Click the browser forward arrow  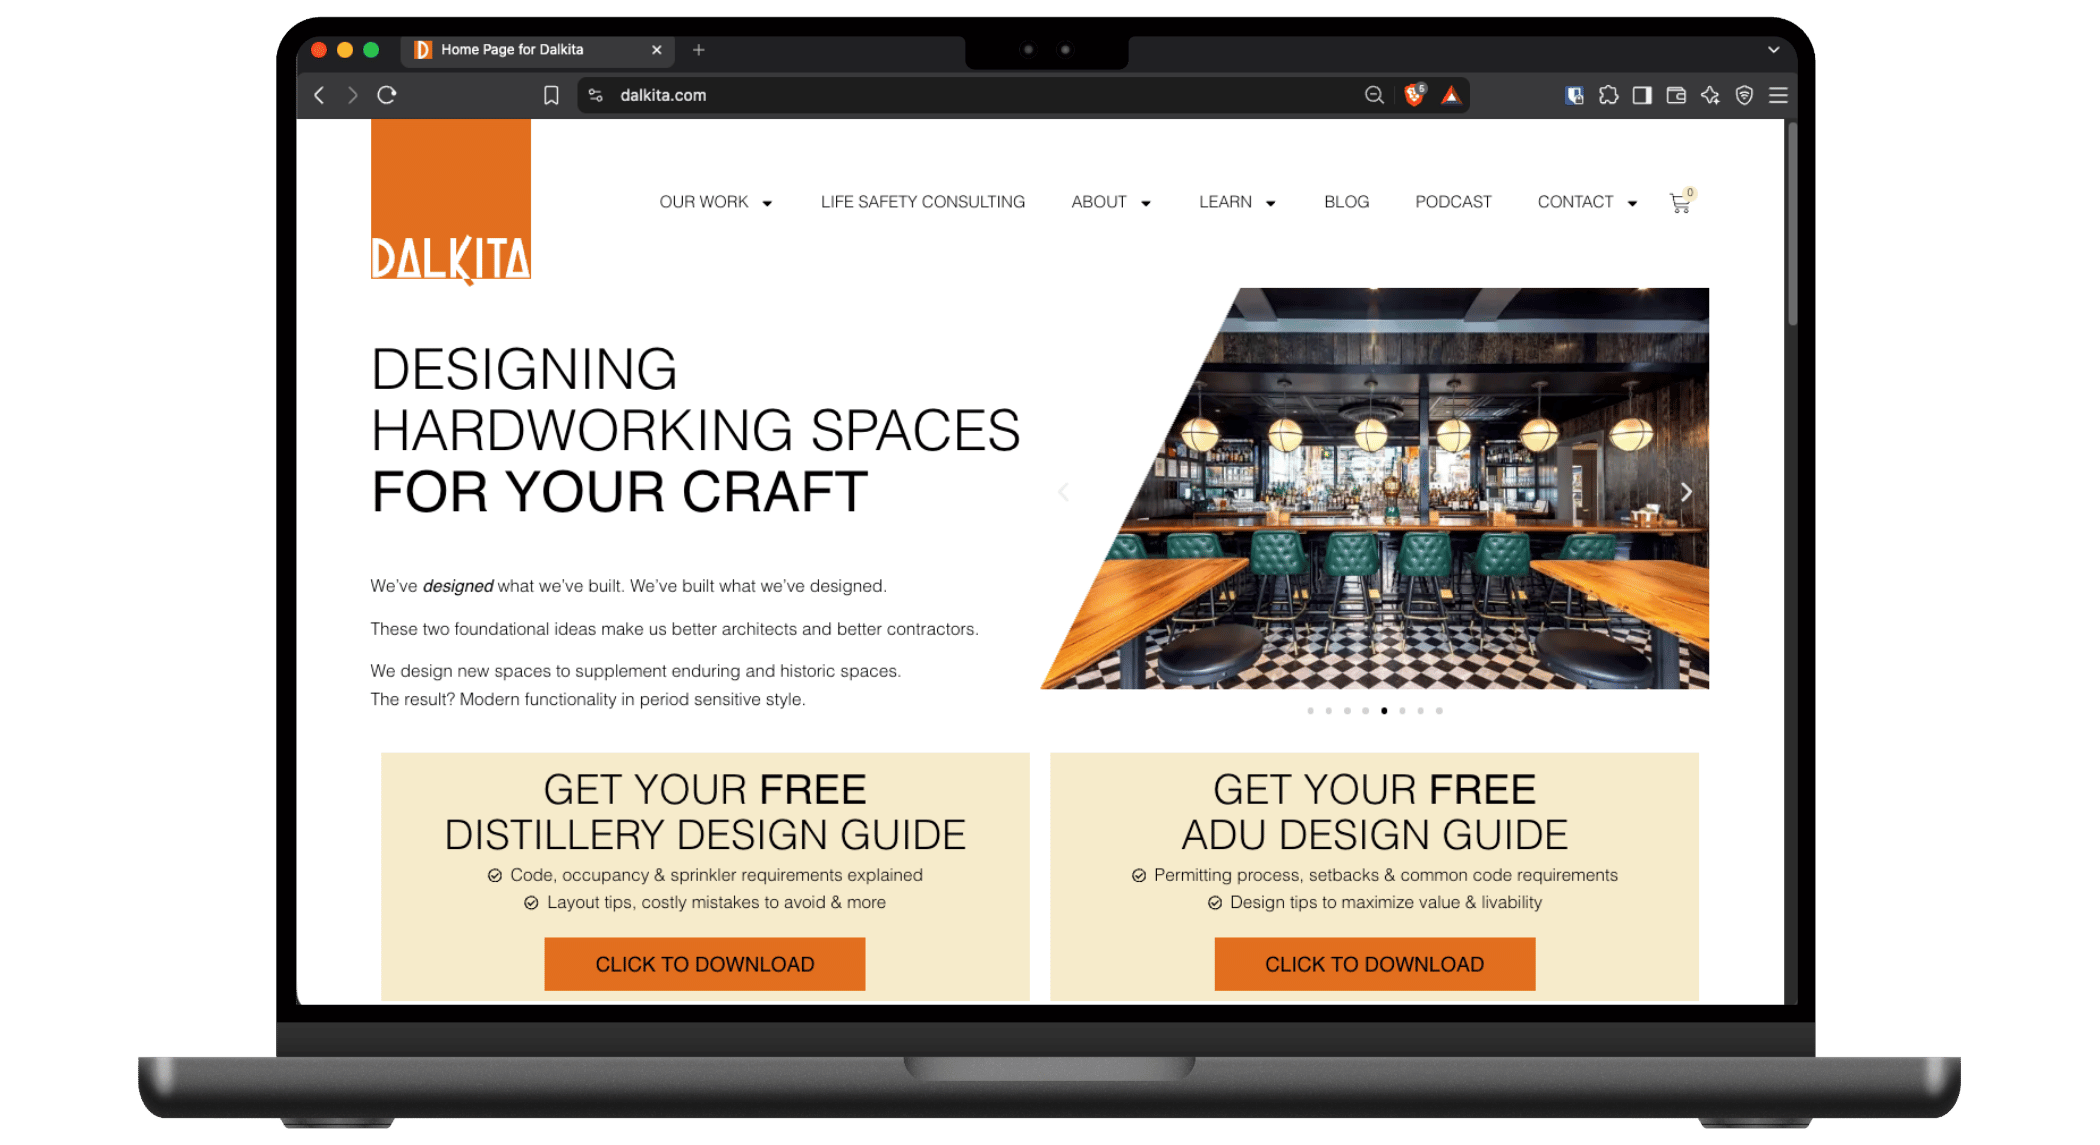(x=352, y=95)
